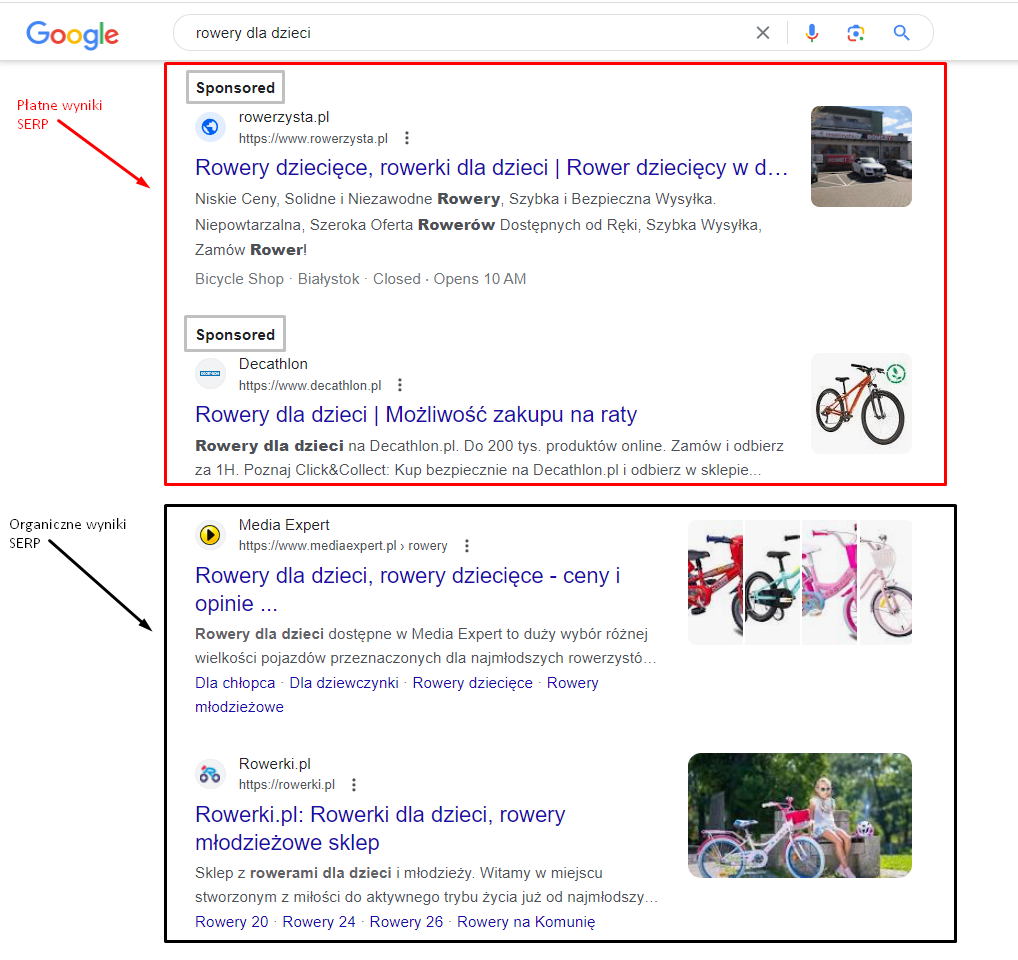This screenshot has width=1018, height=960.
Task: Open Google Lens image search icon
Action: tap(856, 32)
